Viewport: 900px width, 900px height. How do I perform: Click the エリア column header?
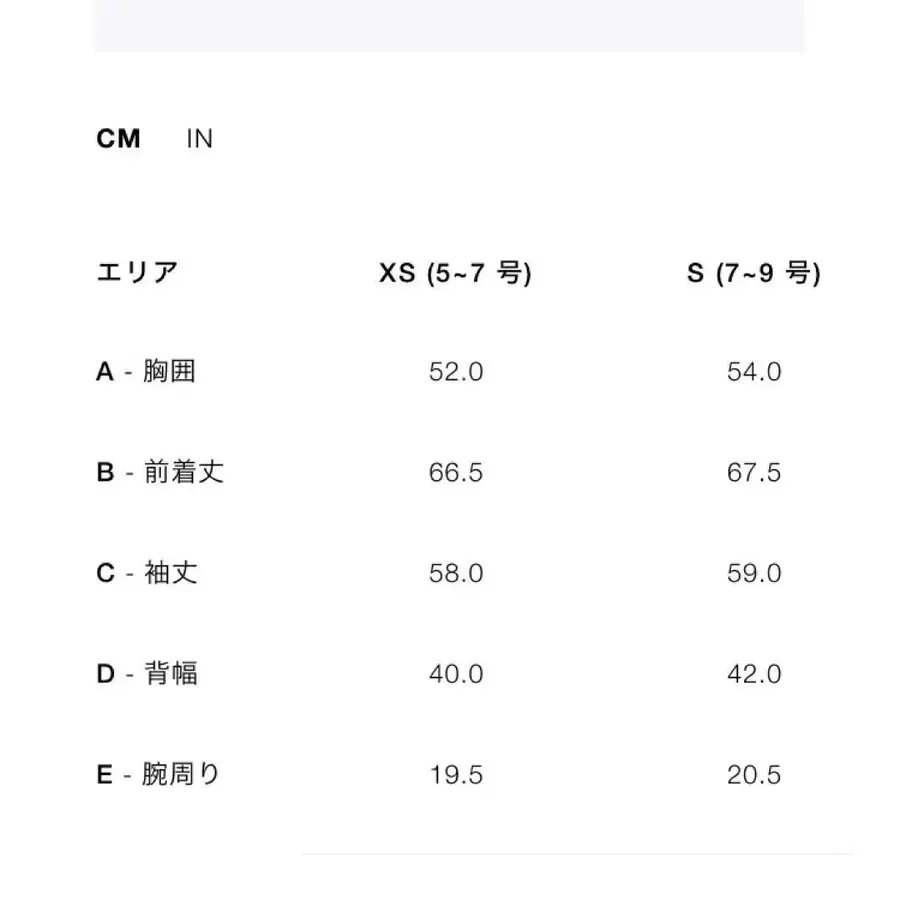[x=137, y=273]
